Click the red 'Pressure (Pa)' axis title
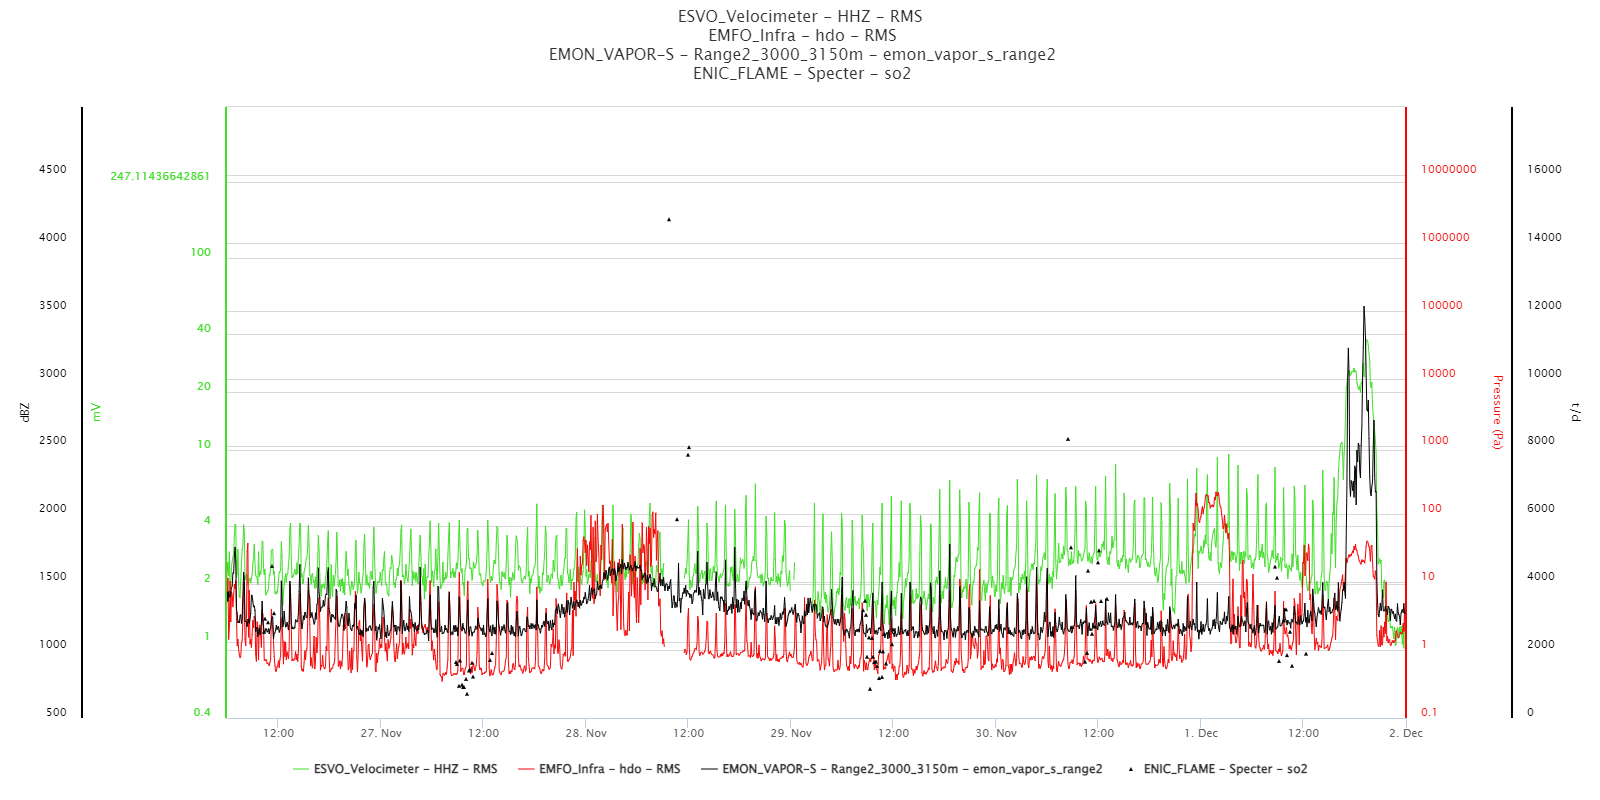This screenshot has width=1600, height=800. click(x=1497, y=412)
